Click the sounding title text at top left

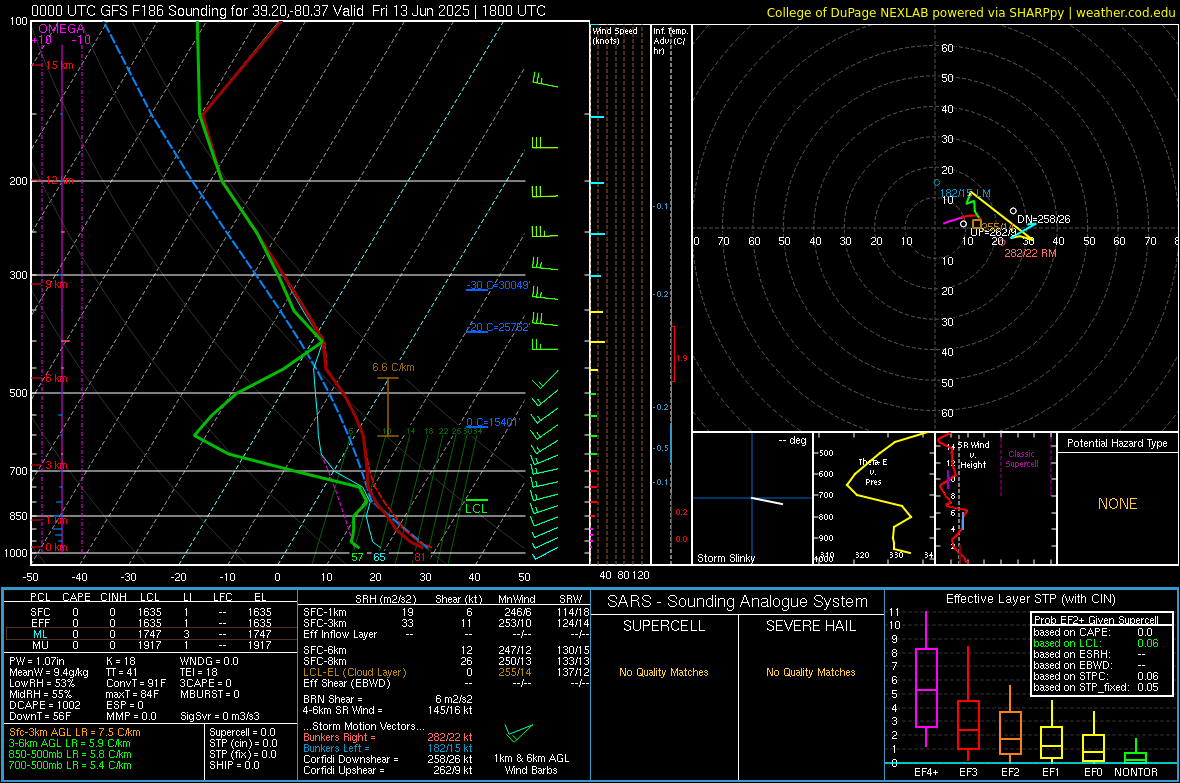(x=288, y=11)
